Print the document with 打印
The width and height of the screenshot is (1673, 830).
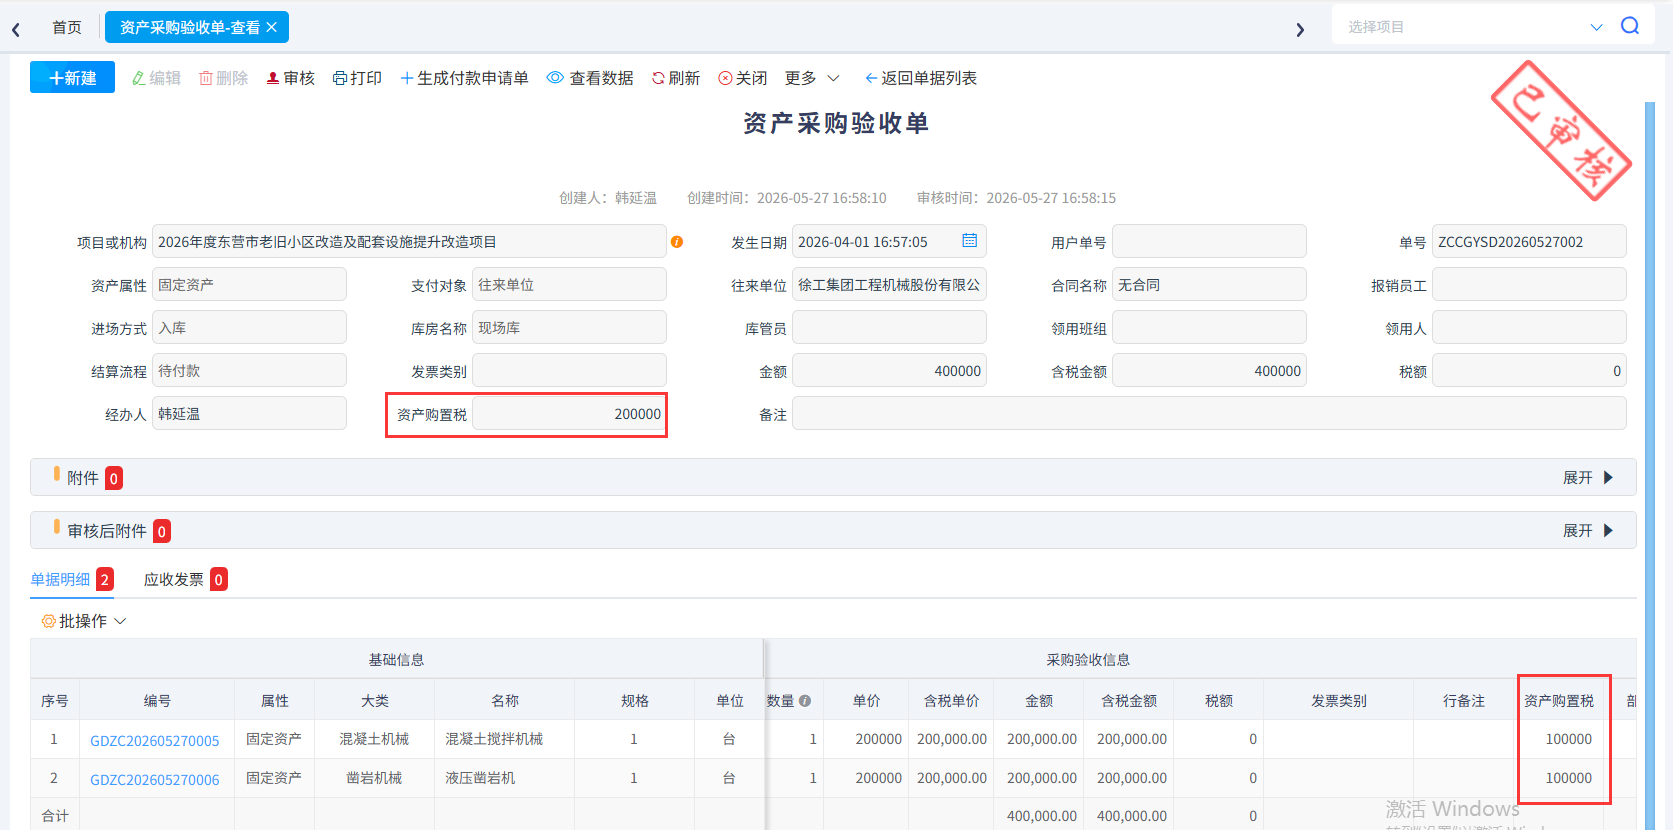point(357,78)
